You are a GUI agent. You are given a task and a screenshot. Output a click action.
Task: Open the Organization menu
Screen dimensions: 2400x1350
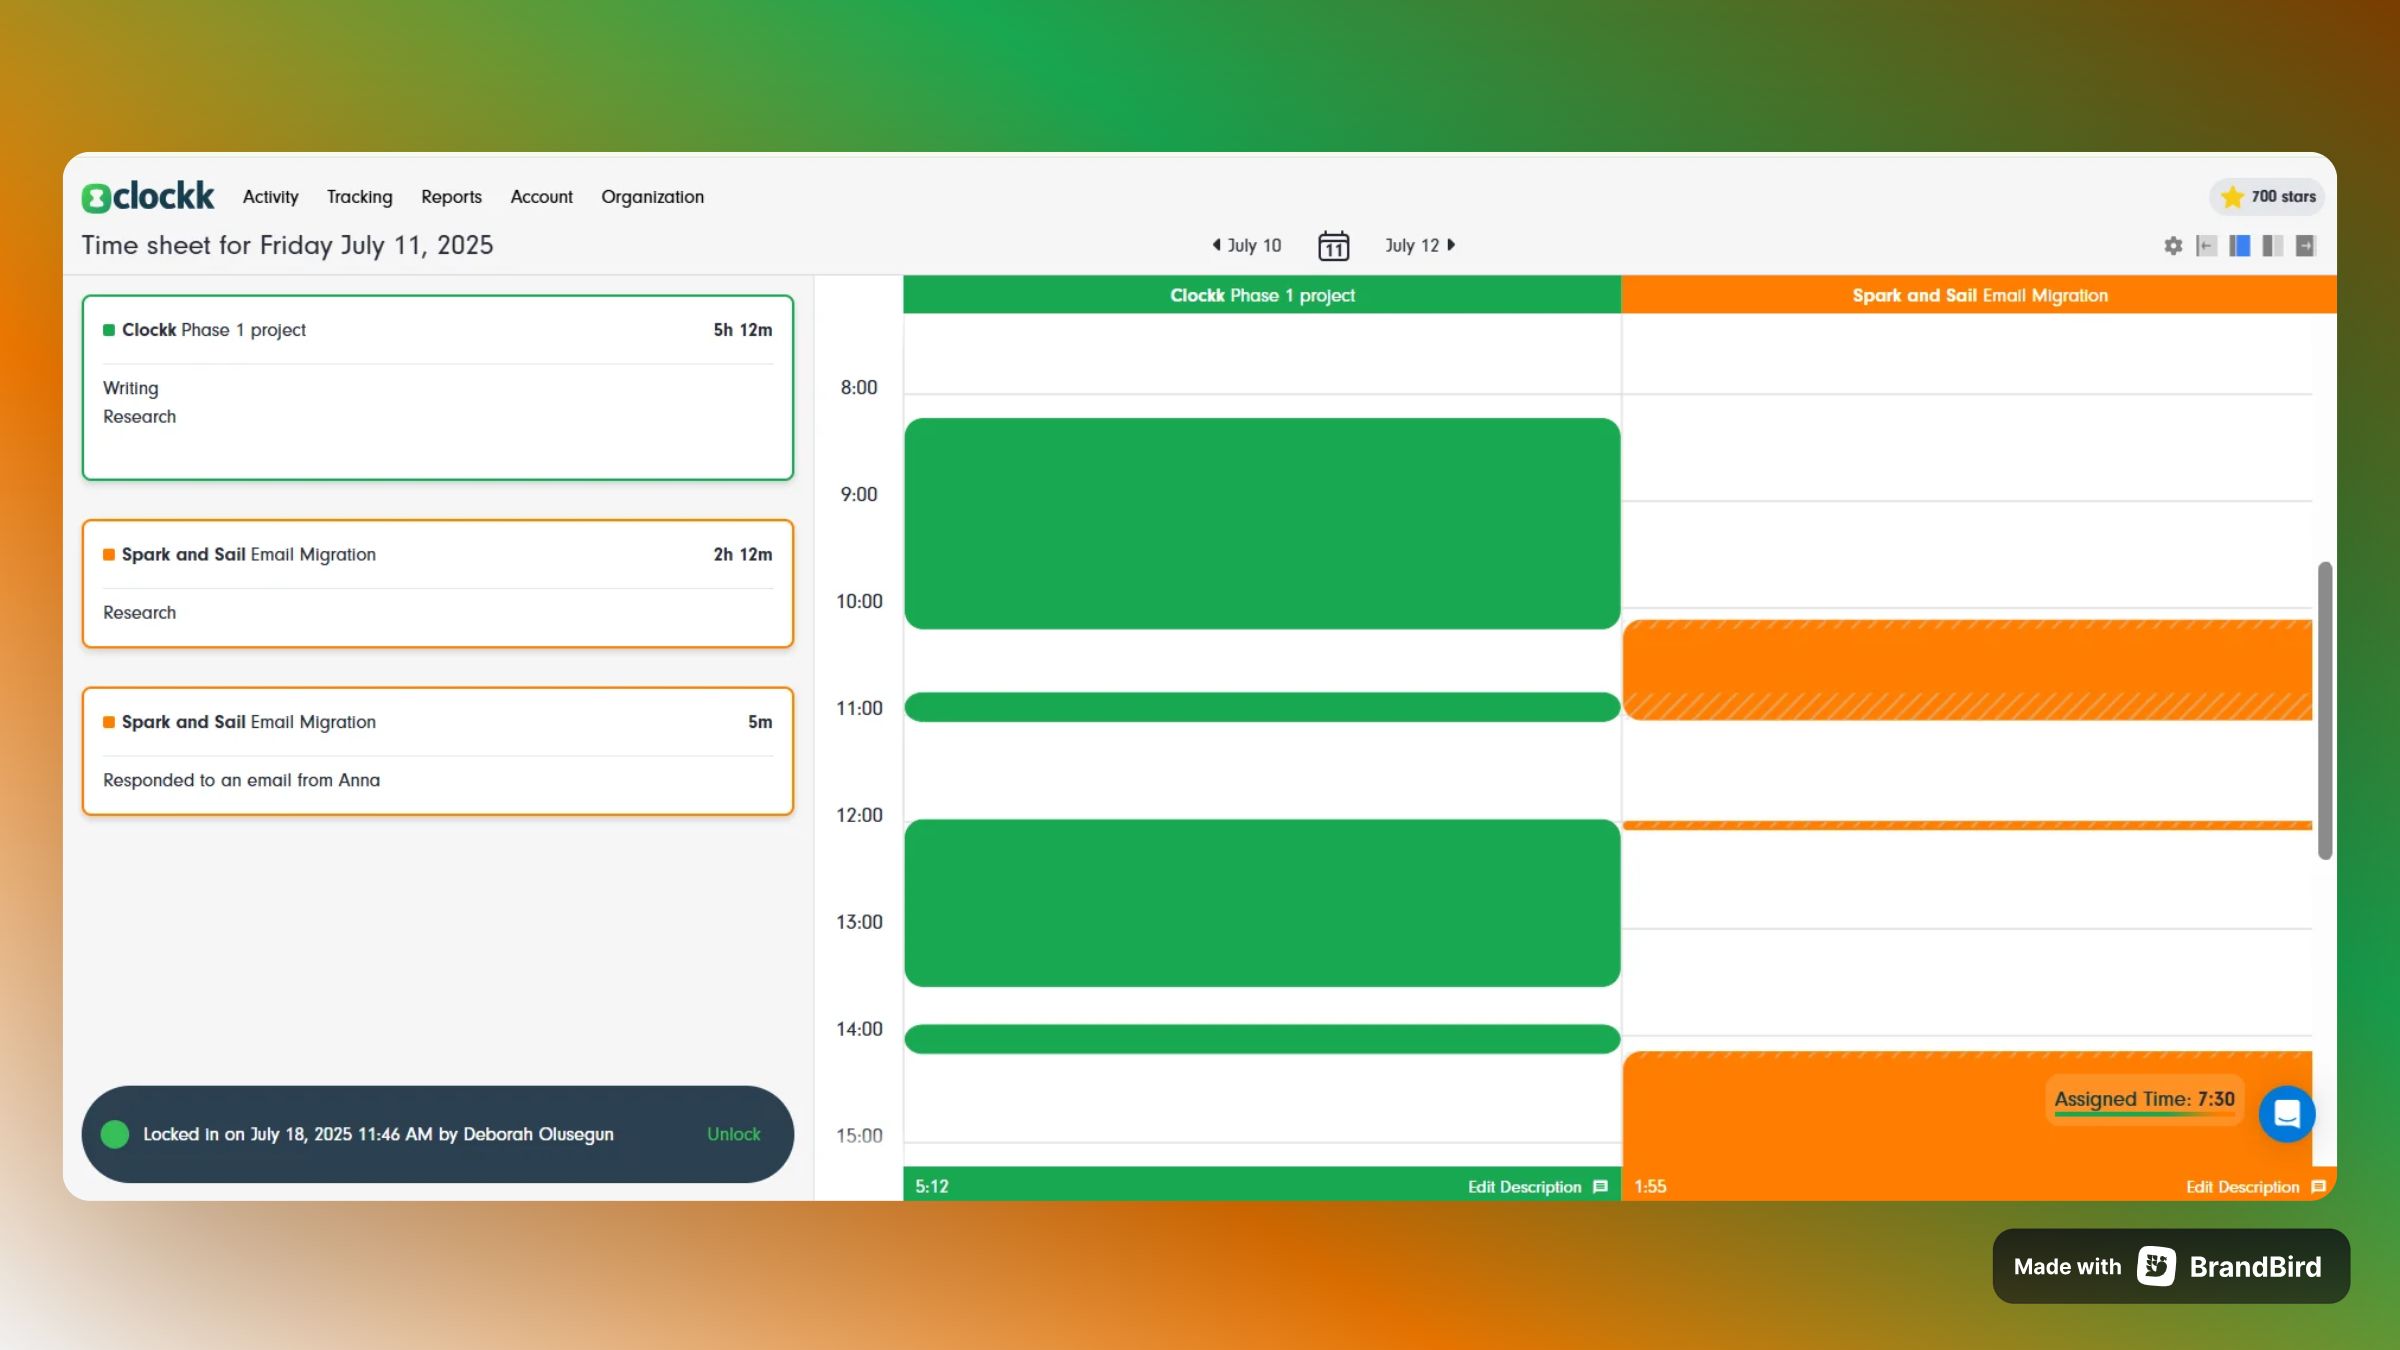click(x=653, y=197)
